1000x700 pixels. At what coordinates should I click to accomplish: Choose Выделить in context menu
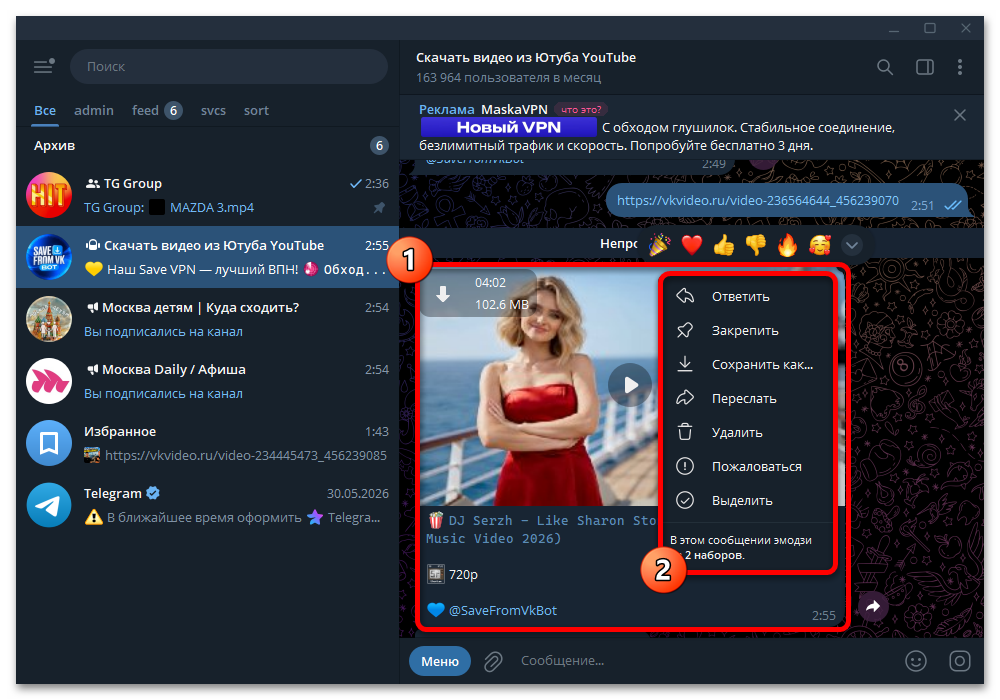[x=748, y=500]
